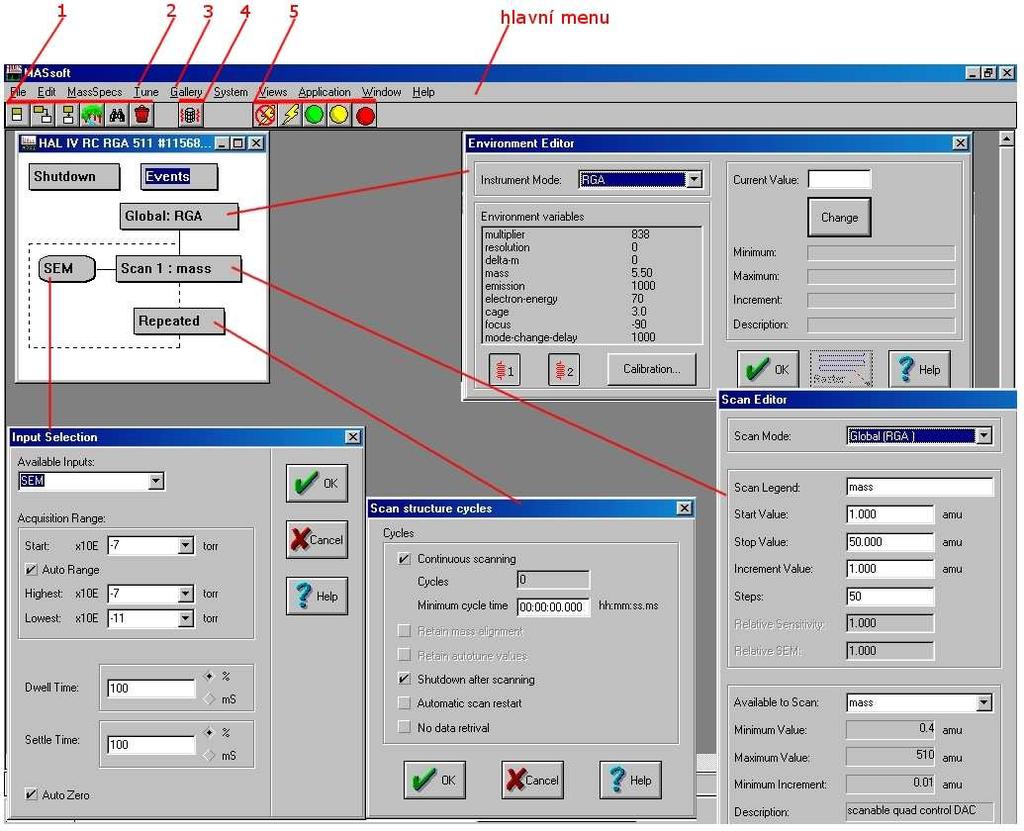Click the Calibration... button
The width and height of the screenshot is (1024, 831).
(x=651, y=369)
